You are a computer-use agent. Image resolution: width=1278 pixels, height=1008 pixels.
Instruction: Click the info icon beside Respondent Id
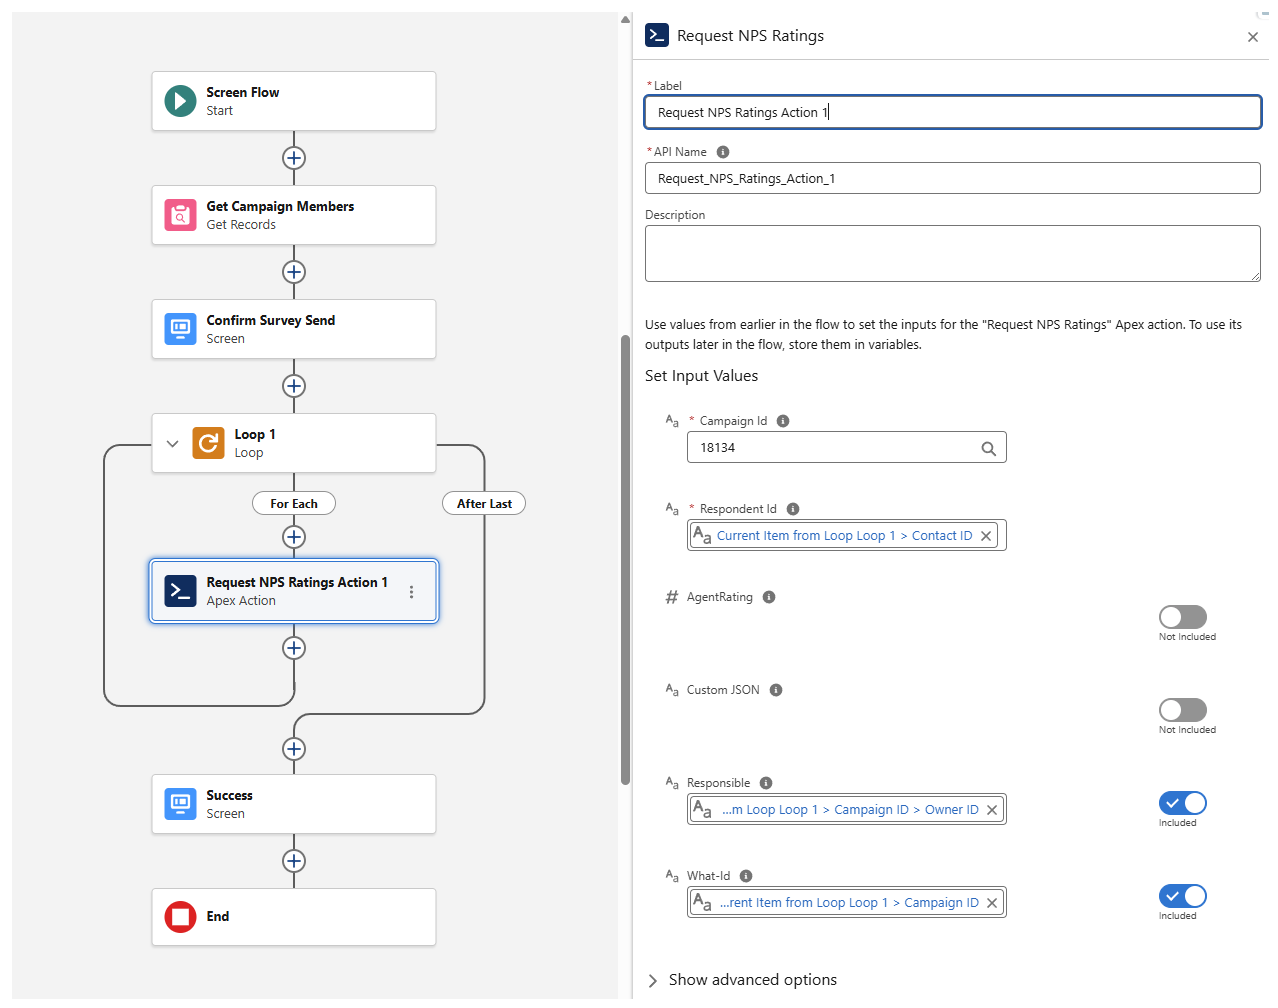(x=792, y=508)
